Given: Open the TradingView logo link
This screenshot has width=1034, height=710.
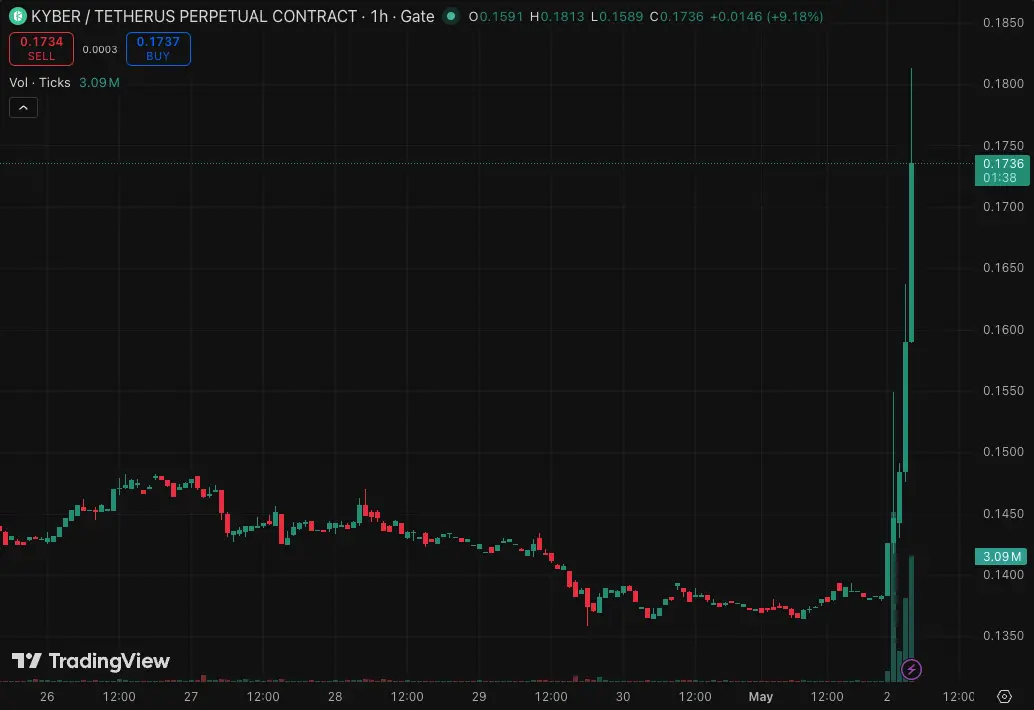Looking at the screenshot, I should tap(91, 661).
